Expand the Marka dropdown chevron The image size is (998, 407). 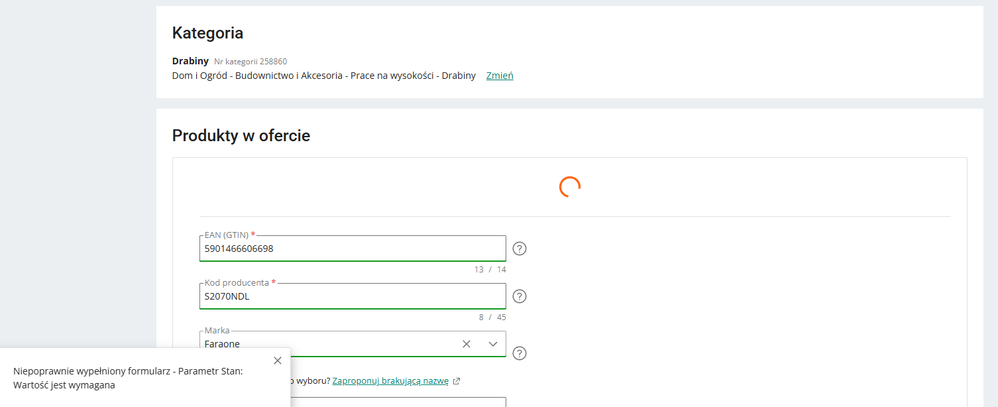click(493, 344)
